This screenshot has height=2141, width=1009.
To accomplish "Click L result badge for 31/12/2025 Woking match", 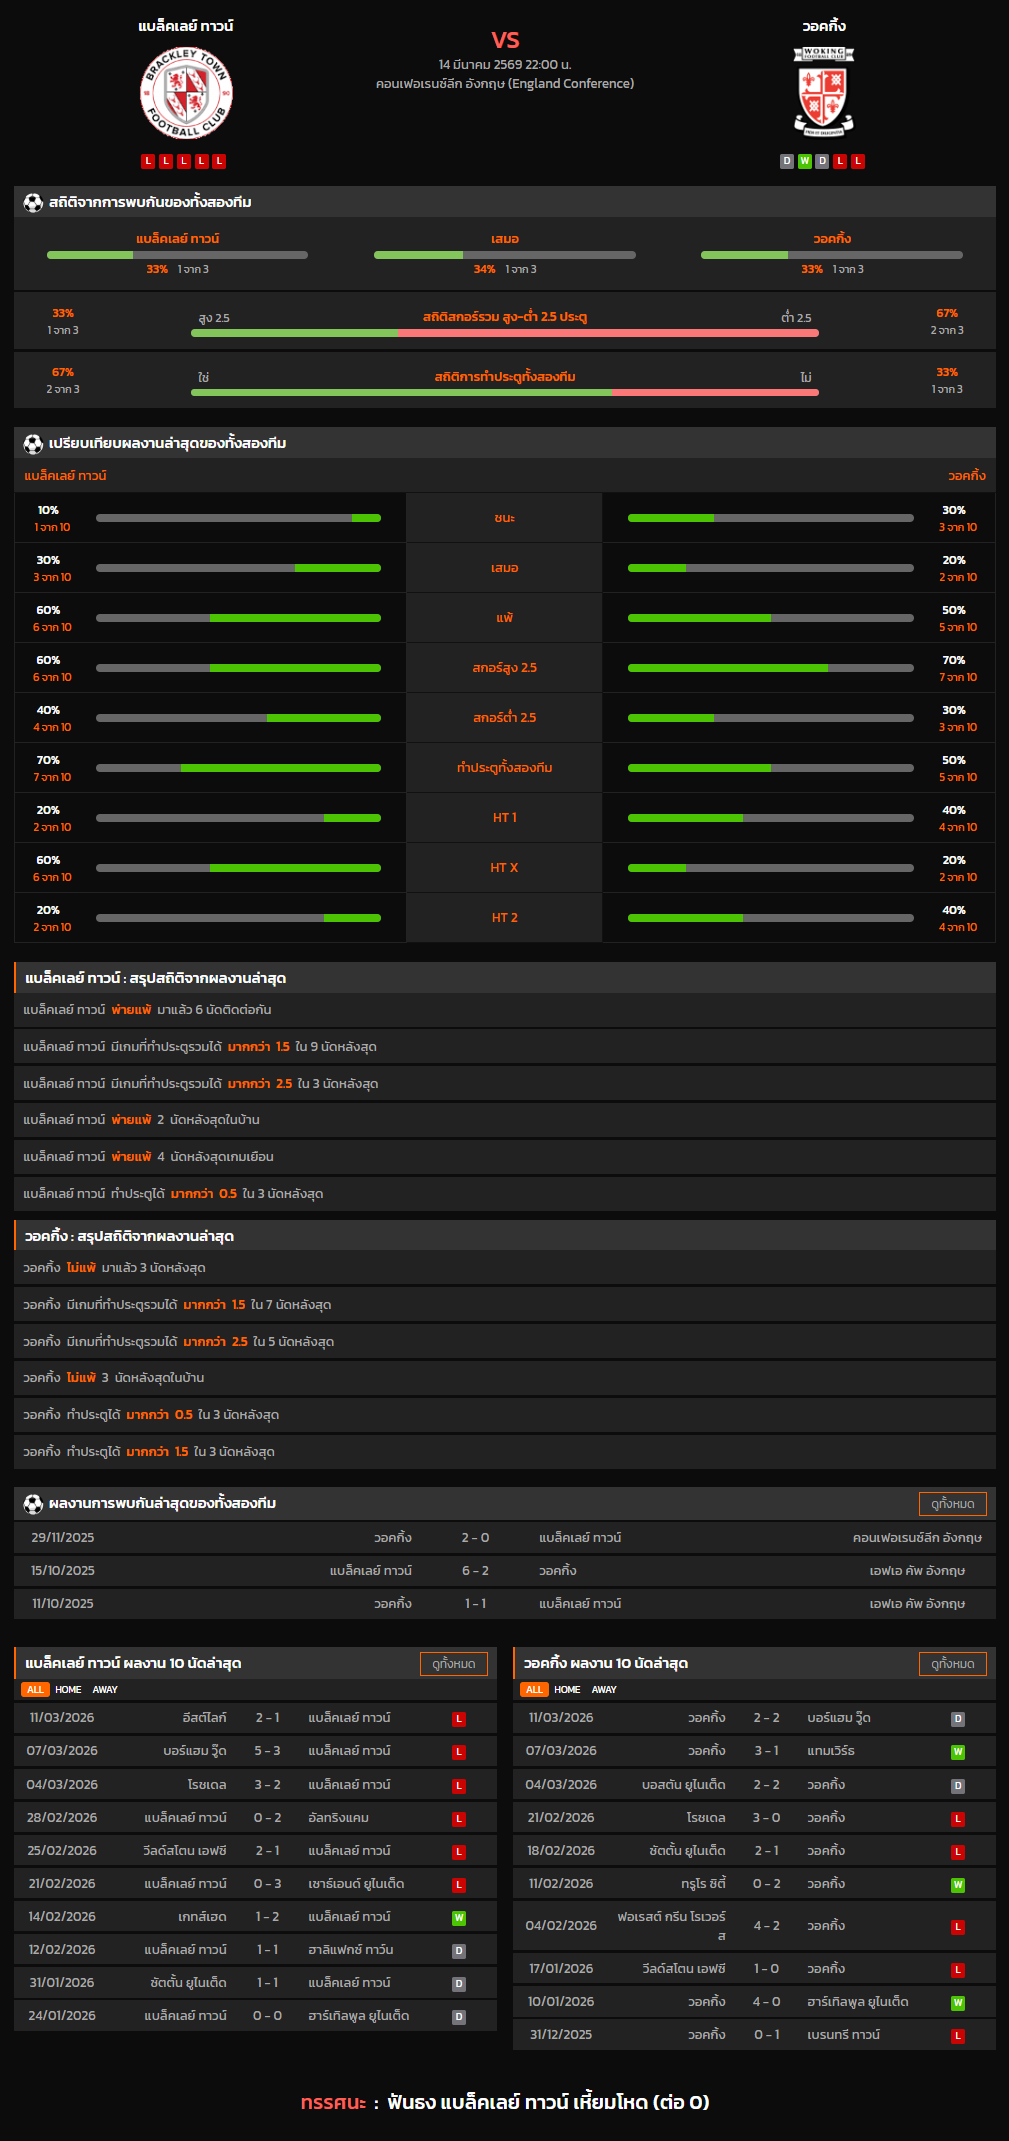I will point(957,2035).
